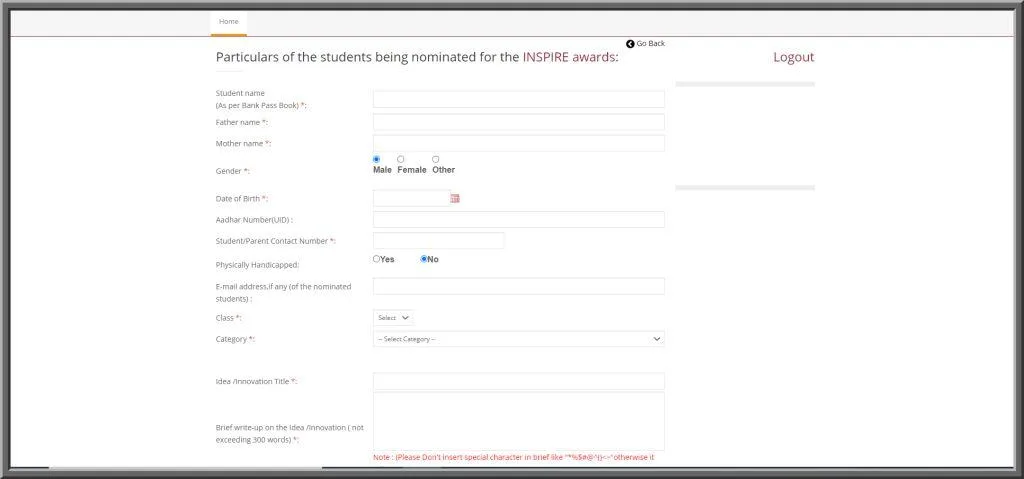Click the red special character note
The height and width of the screenshot is (479, 1024).
coord(514,457)
